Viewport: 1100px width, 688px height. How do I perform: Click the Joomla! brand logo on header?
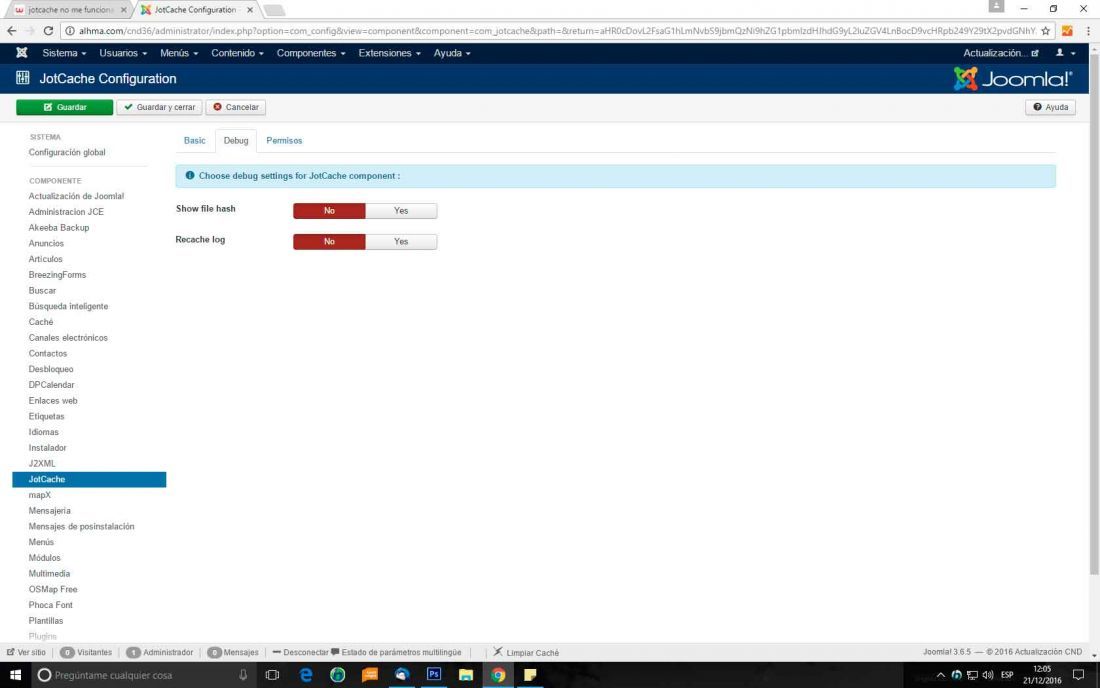1012,79
